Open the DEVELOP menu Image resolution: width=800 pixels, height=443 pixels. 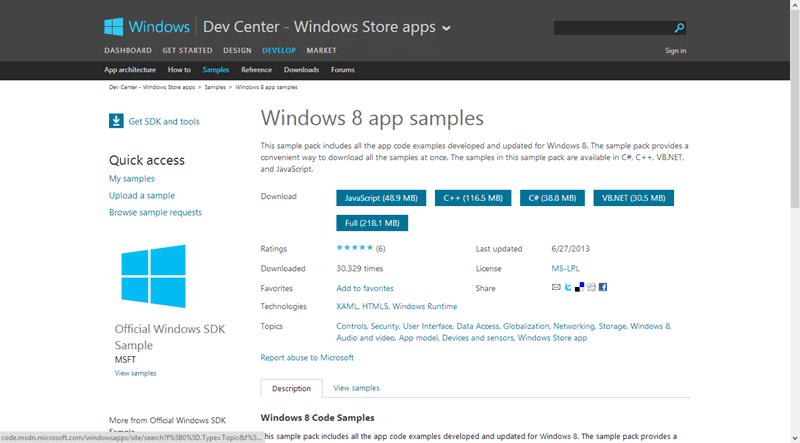(279, 51)
